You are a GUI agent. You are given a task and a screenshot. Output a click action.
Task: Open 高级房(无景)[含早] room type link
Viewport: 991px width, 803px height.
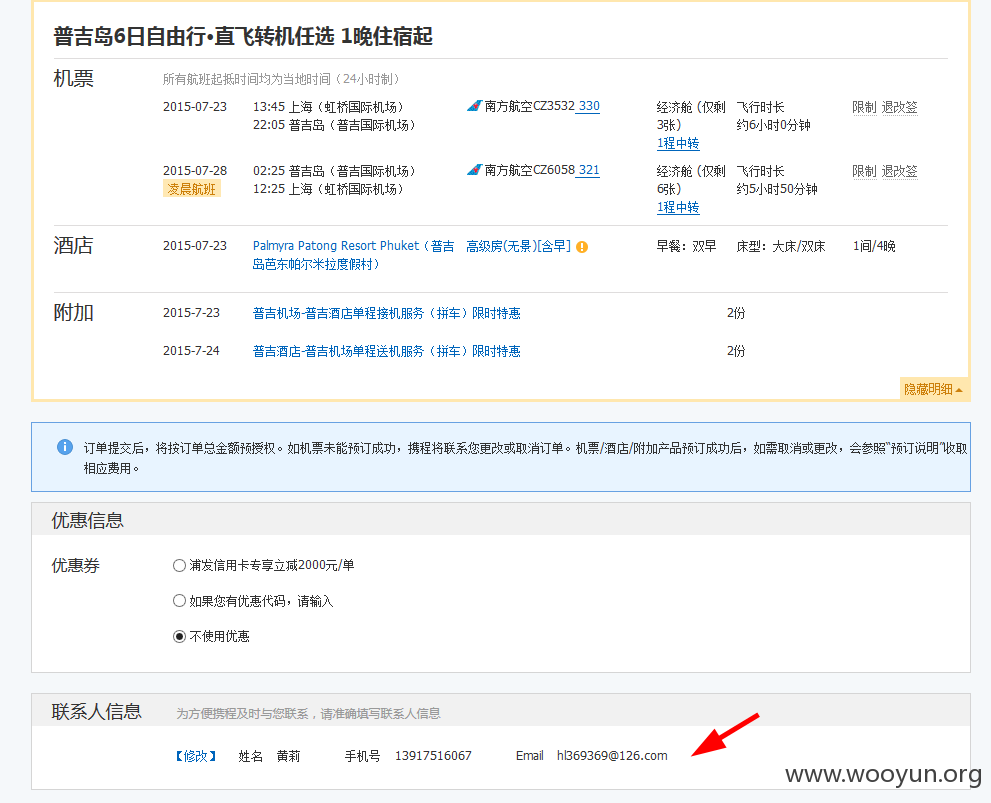pos(518,246)
